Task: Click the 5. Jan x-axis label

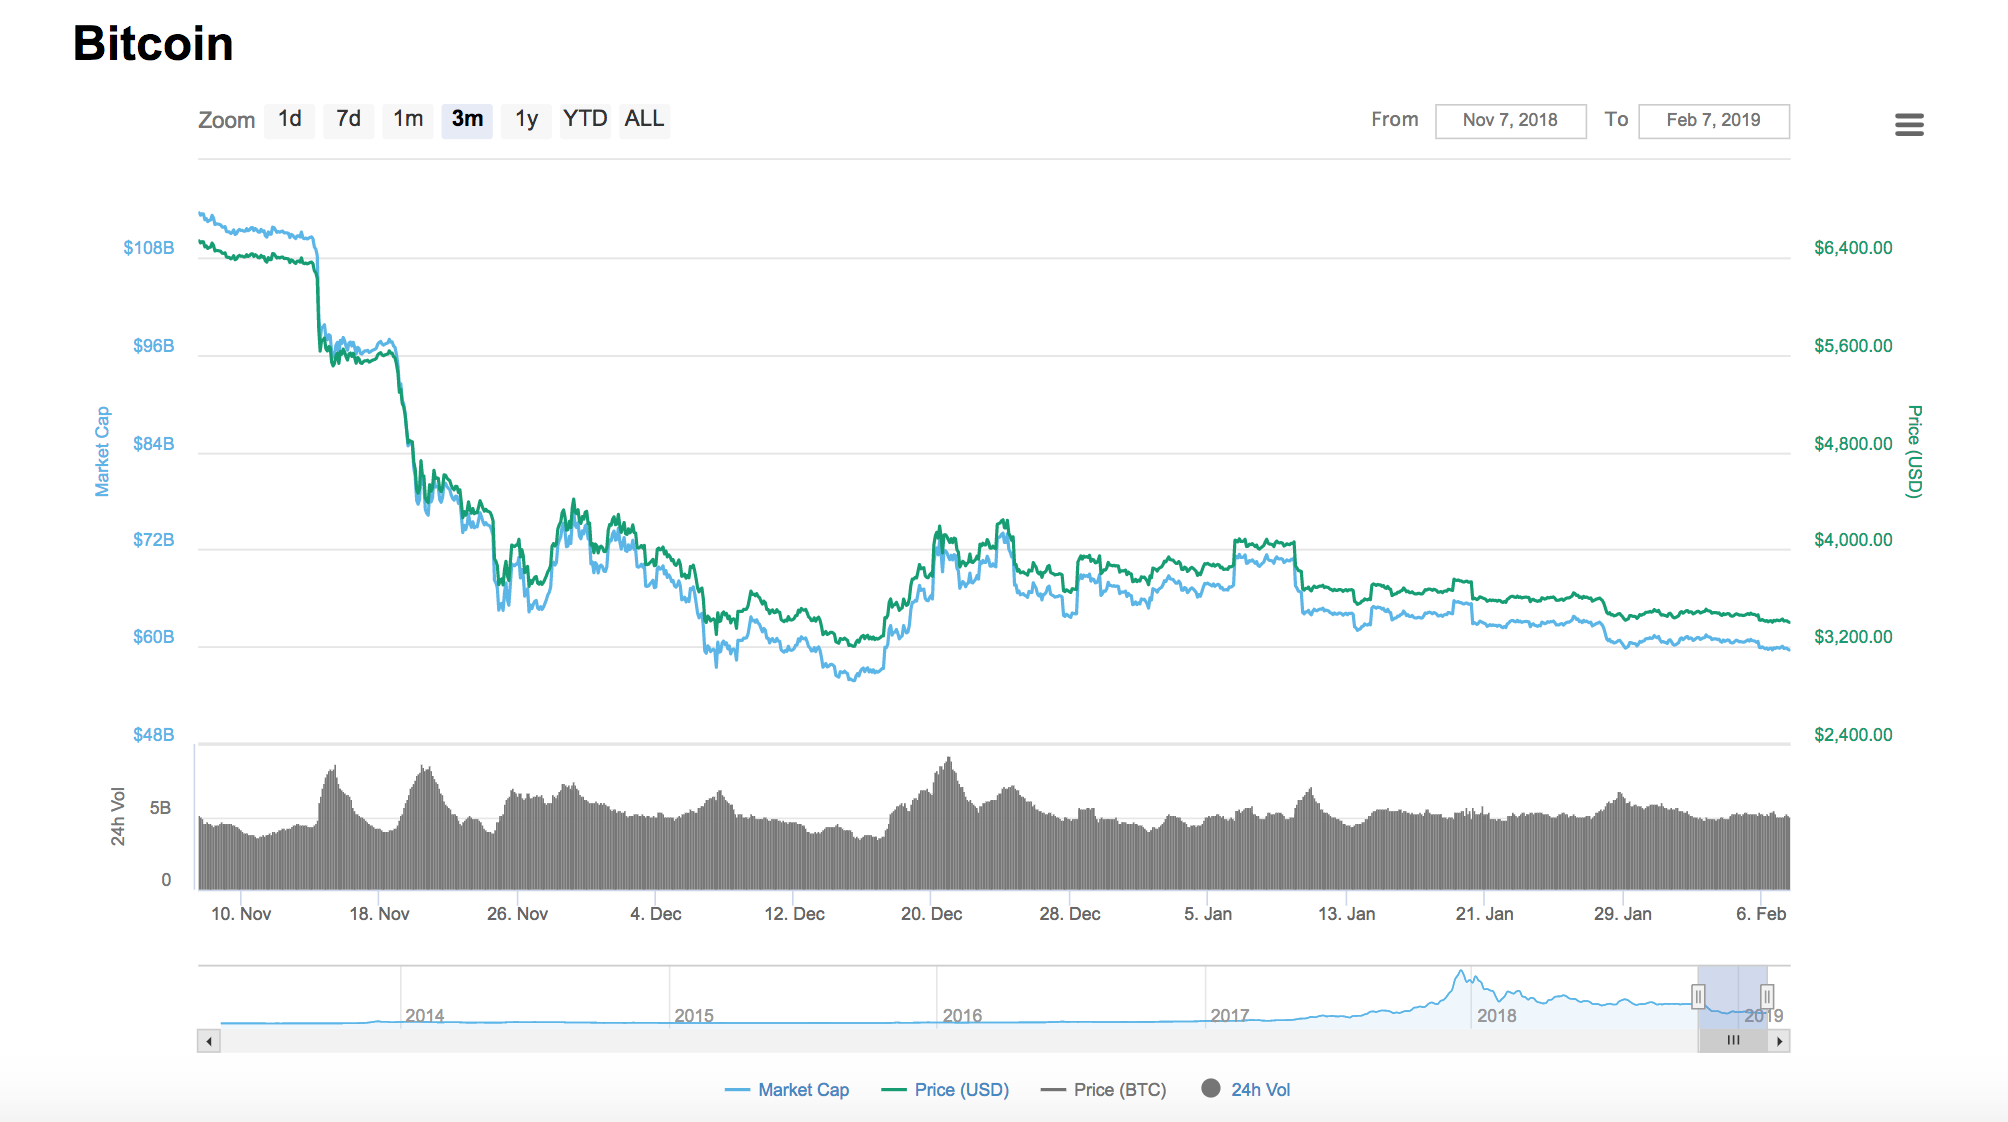Action: (1208, 914)
